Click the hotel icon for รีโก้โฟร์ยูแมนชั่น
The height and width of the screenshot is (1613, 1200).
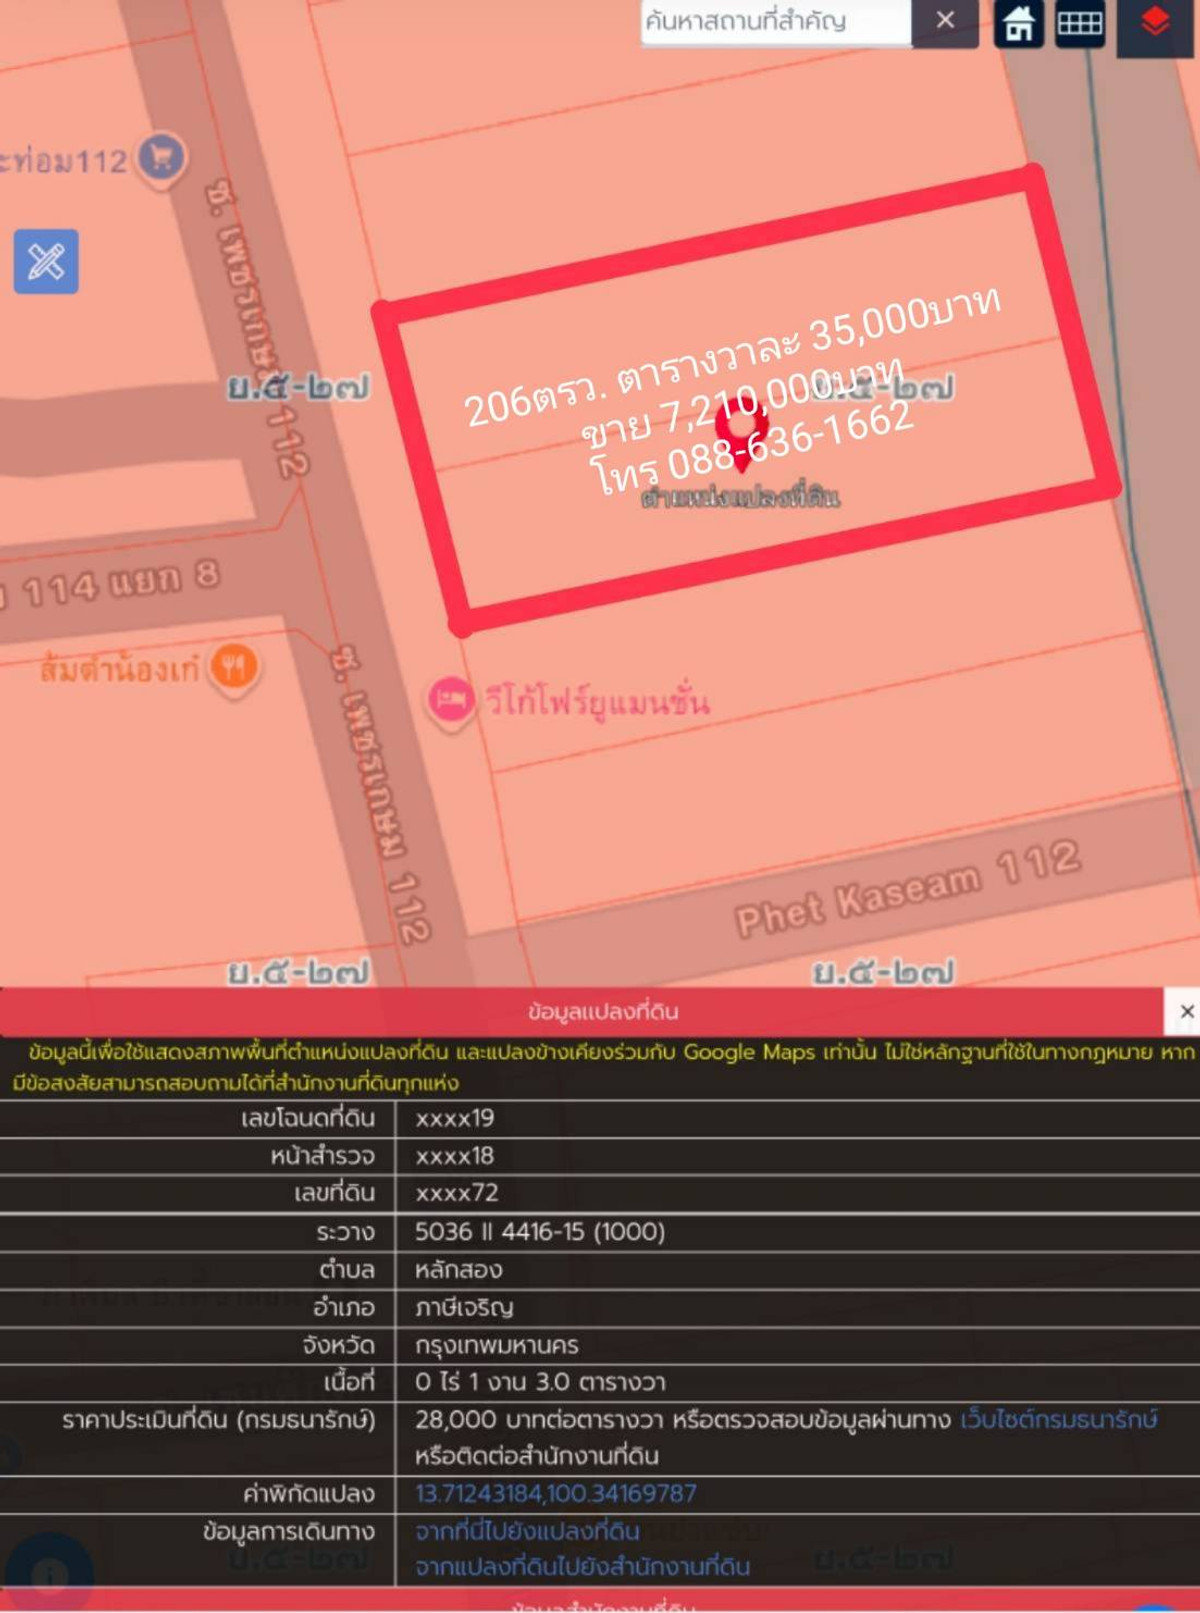click(451, 701)
